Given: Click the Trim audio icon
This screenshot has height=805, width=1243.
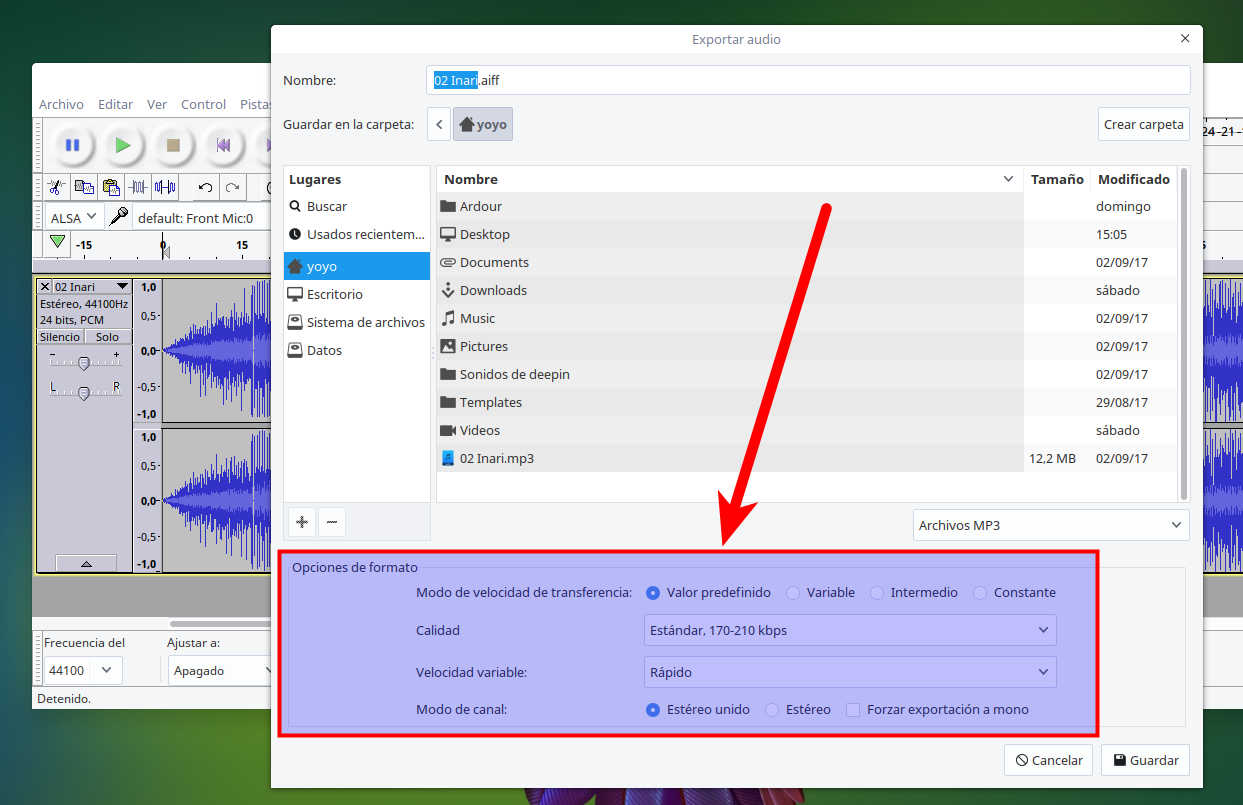Looking at the screenshot, I should (x=138, y=187).
